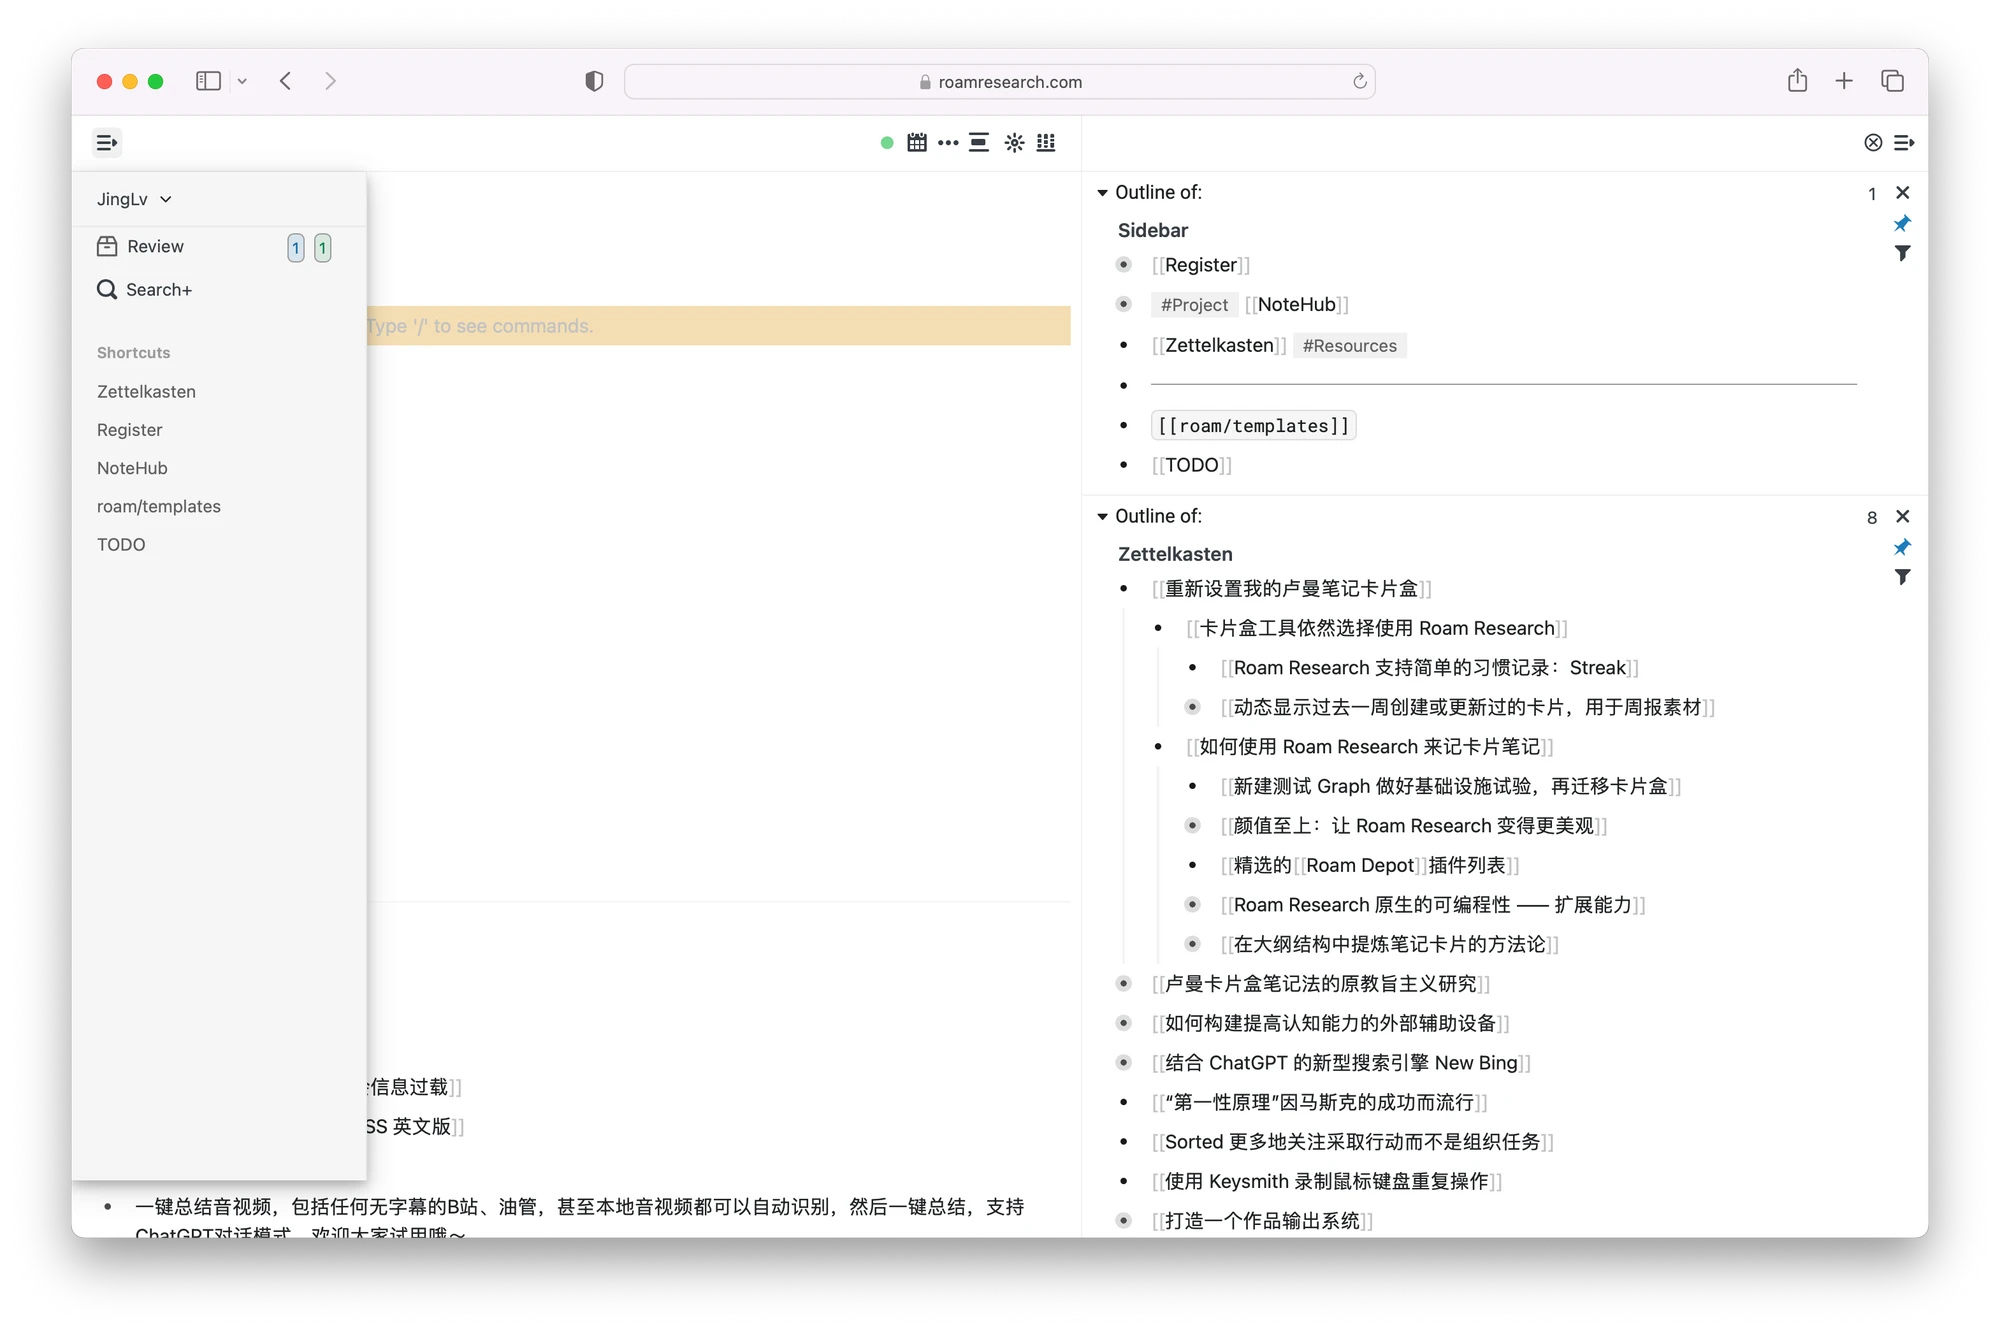The height and width of the screenshot is (1332, 2000).
Task: Filter the Zettelkasten outline panel
Action: pos(1902,577)
